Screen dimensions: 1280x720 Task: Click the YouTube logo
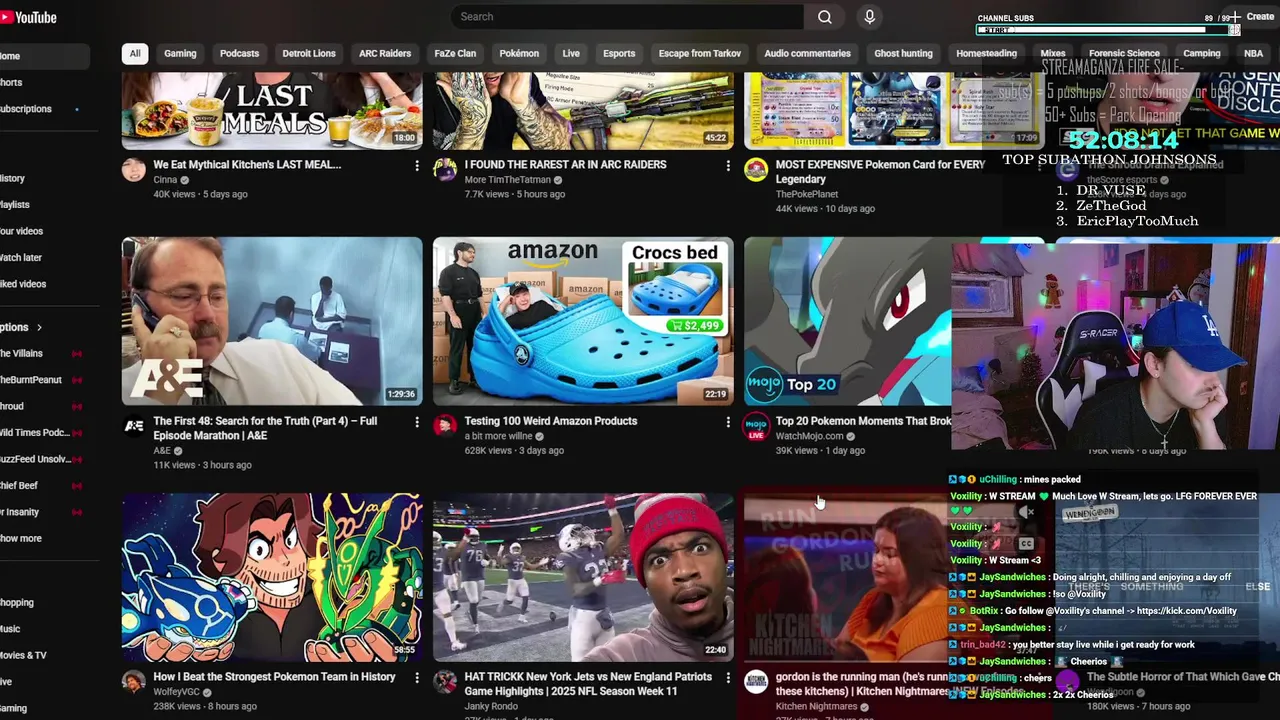[x=29, y=17]
